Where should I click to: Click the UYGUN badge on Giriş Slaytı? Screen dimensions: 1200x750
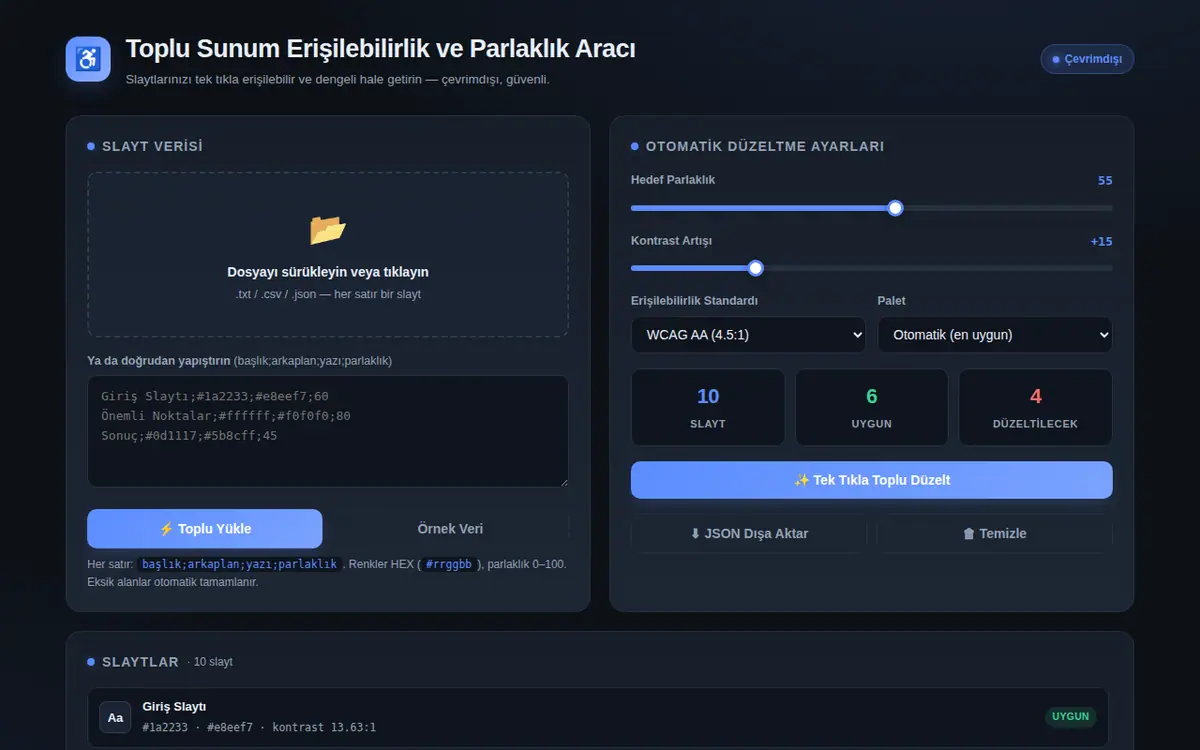(x=1070, y=717)
